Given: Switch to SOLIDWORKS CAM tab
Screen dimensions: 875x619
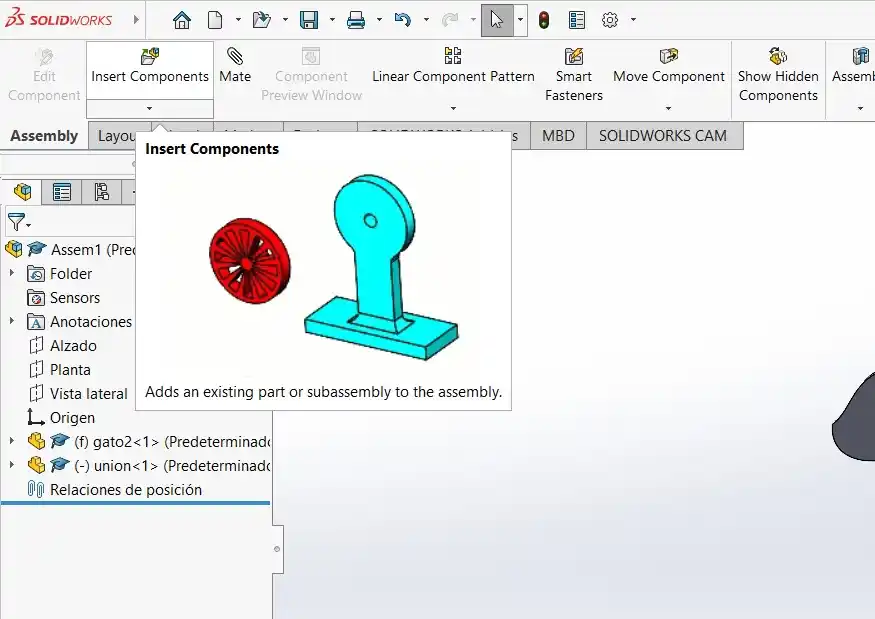Looking at the screenshot, I should pyautogui.click(x=663, y=136).
